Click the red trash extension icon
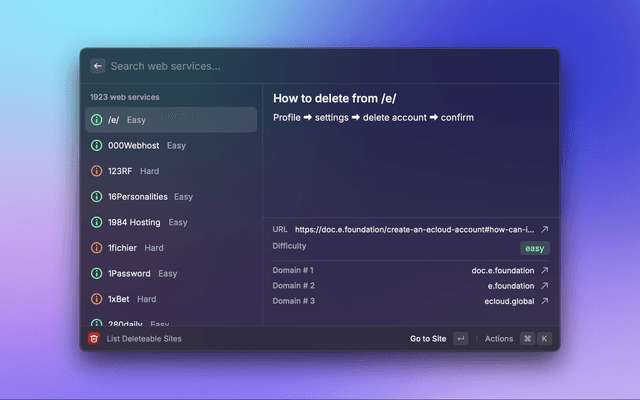This screenshot has width=640, height=400. tap(94, 339)
